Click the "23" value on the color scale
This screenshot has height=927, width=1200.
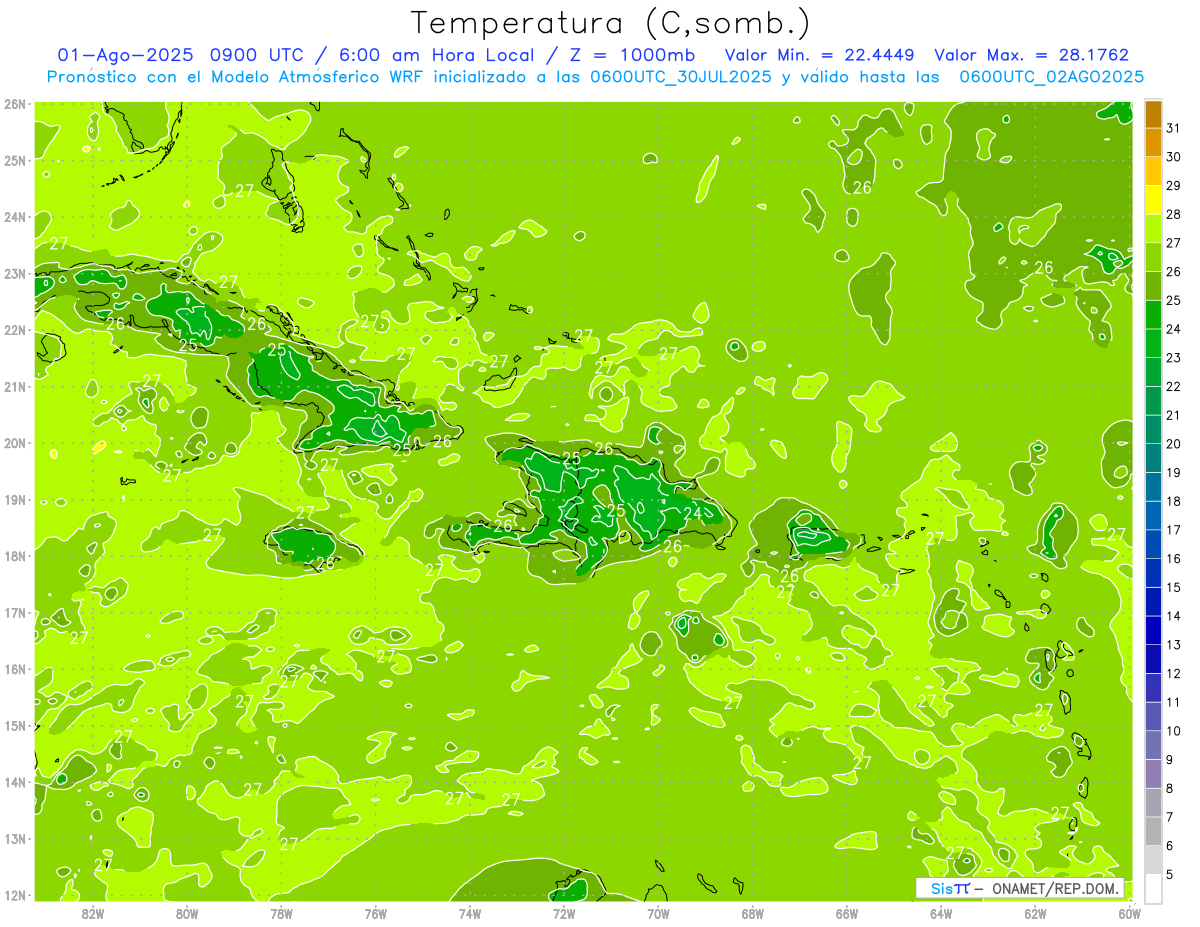click(1173, 358)
